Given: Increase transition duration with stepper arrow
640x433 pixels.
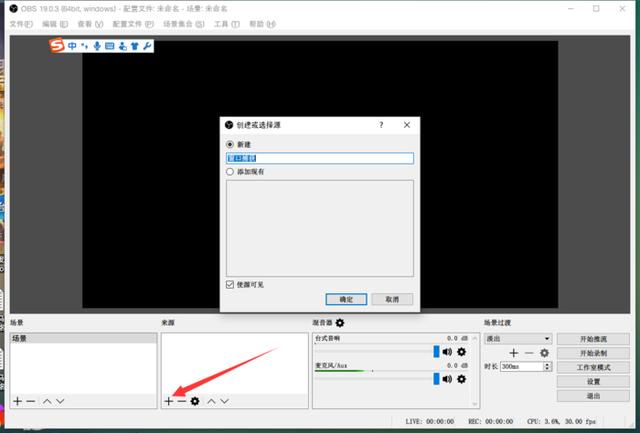Looking at the screenshot, I should tap(547, 364).
